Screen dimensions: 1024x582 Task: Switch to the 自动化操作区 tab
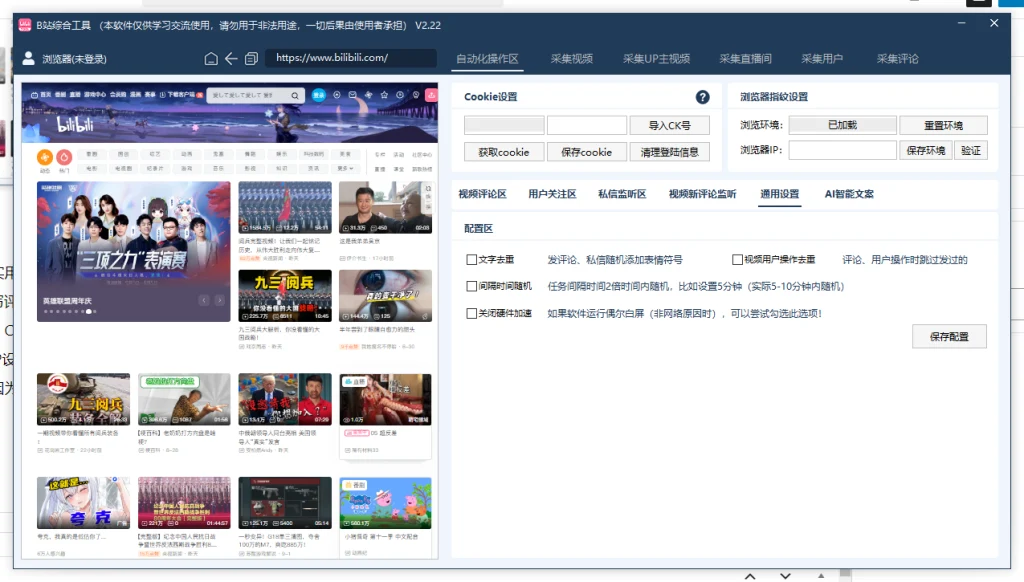(487, 59)
